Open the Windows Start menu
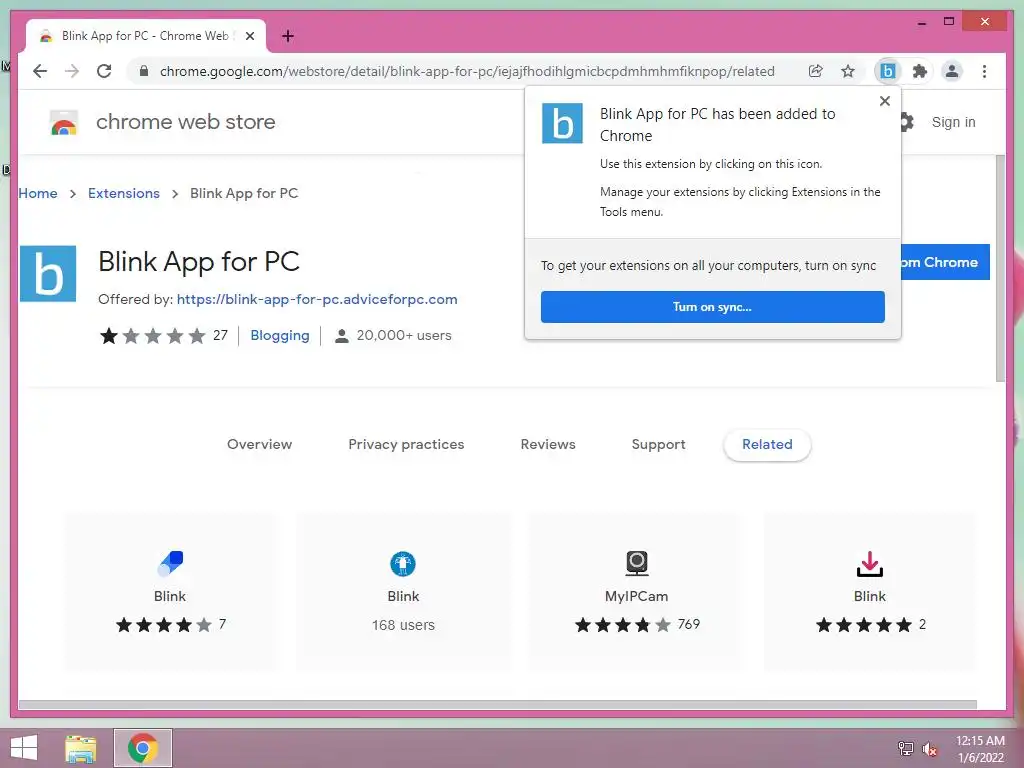 click(24, 748)
